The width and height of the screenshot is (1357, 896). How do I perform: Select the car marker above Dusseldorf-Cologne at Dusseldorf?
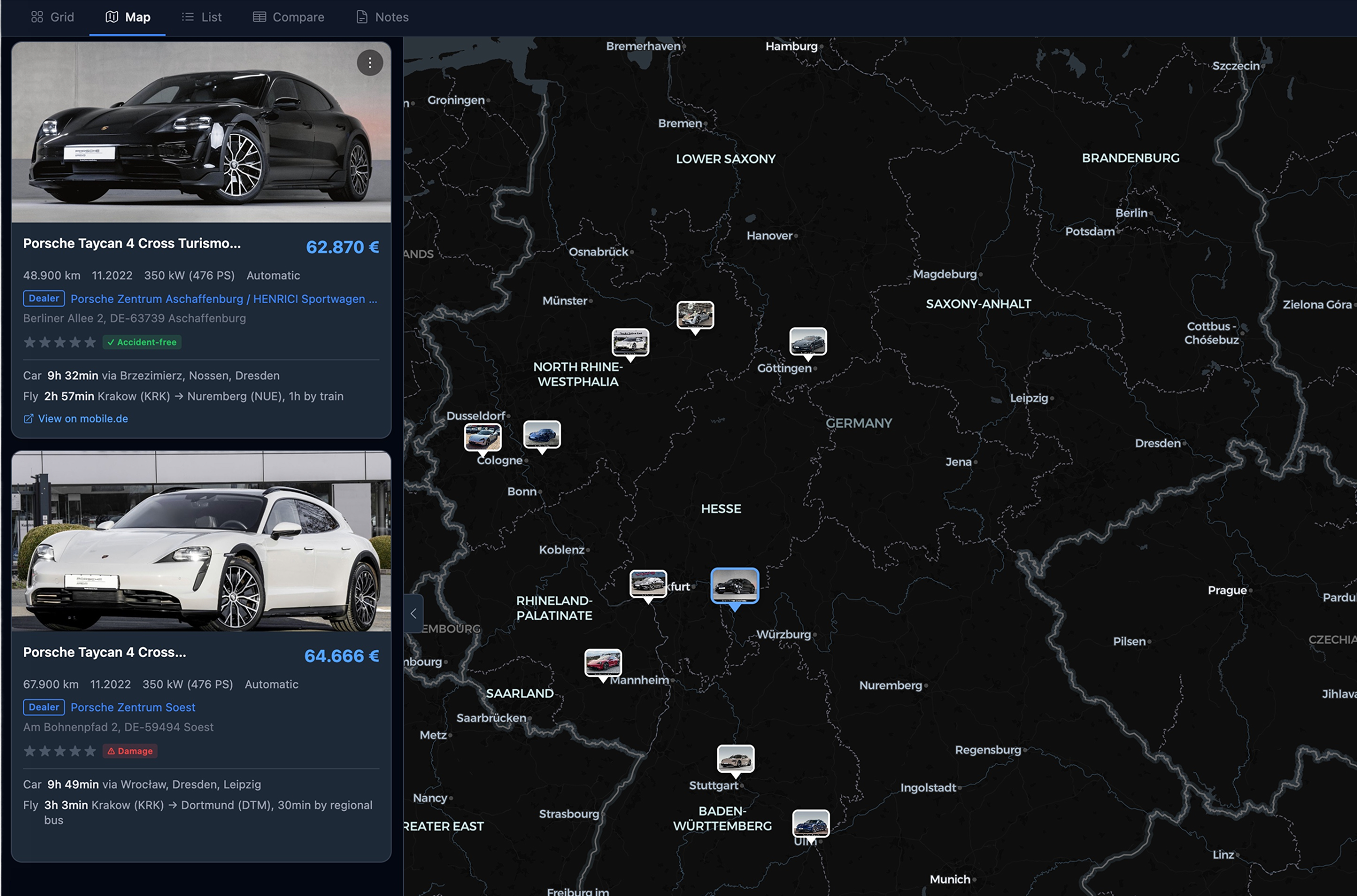click(482, 438)
